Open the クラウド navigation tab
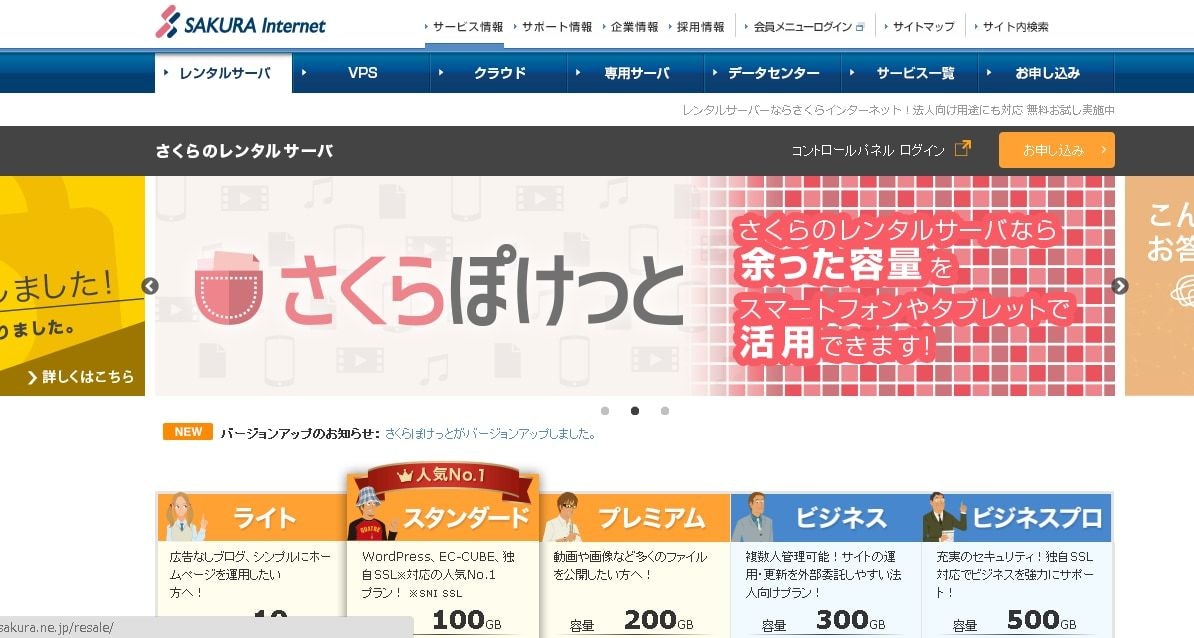 click(499, 73)
